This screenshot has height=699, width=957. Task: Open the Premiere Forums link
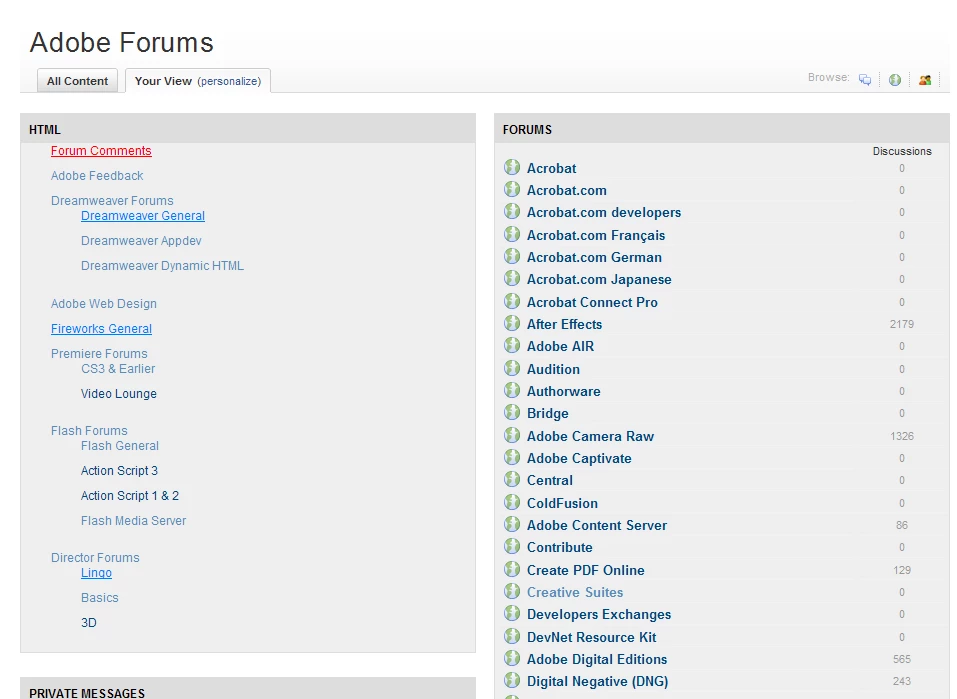(99, 353)
